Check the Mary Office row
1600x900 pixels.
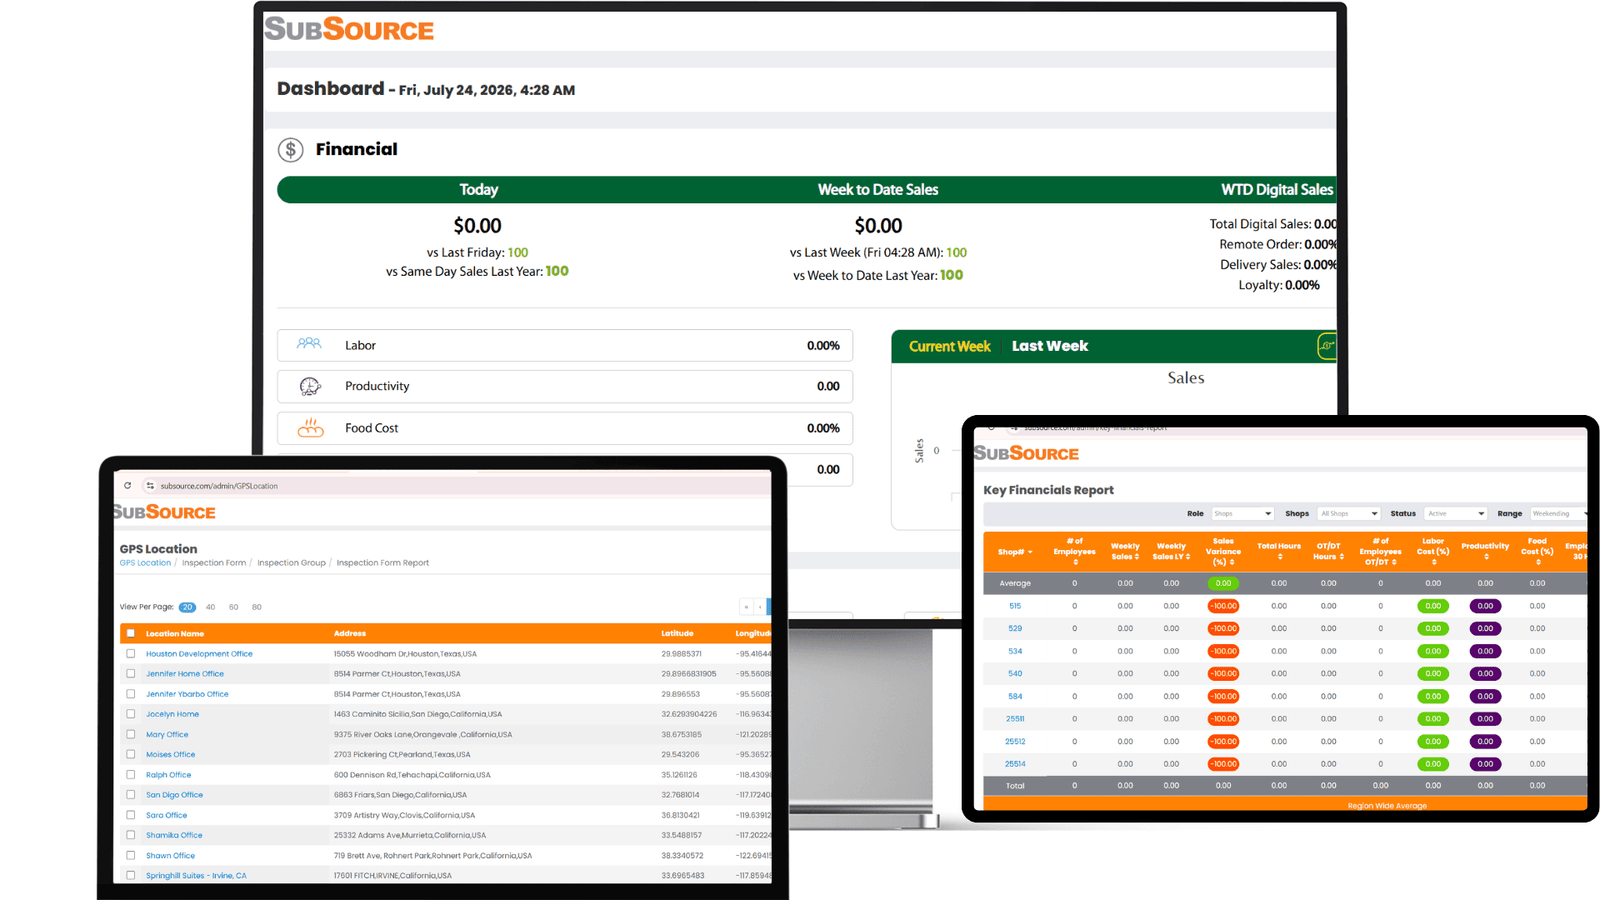[x=130, y=734]
